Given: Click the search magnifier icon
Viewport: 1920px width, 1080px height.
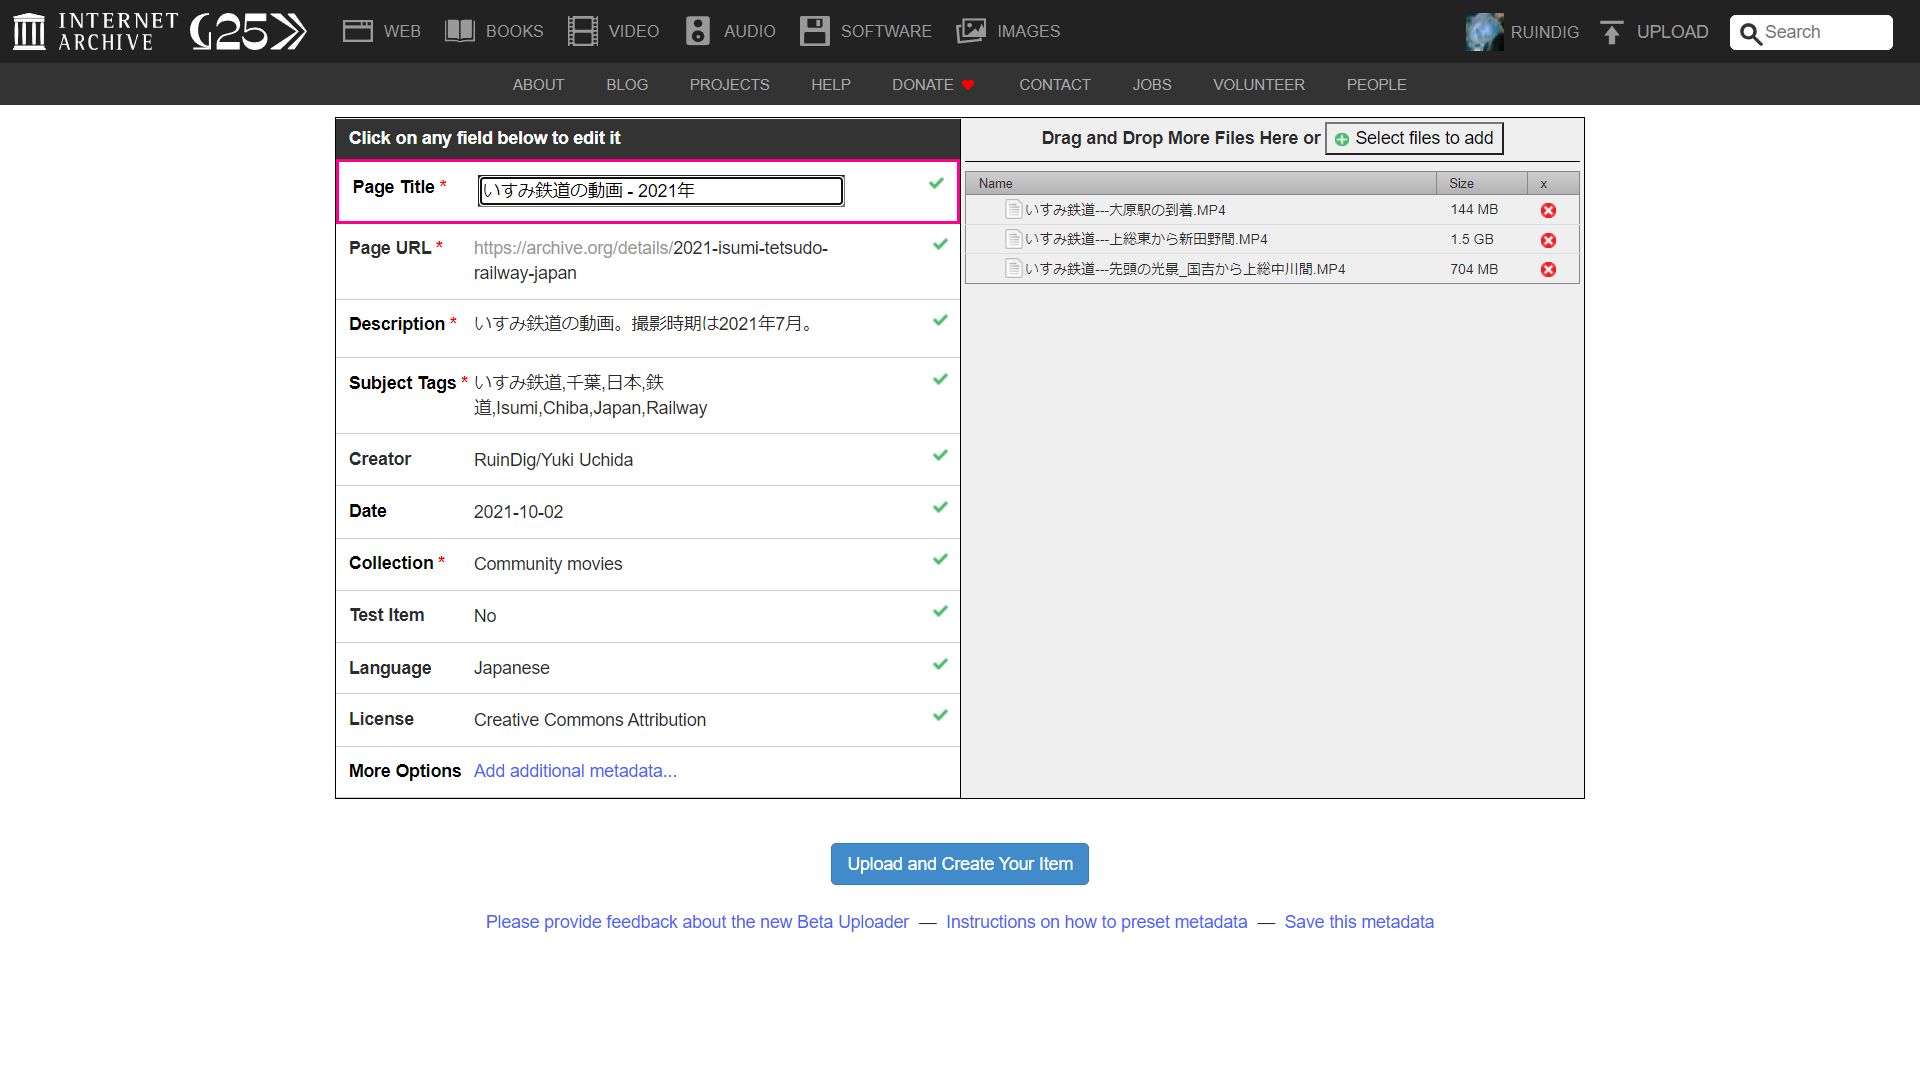Looking at the screenshot, I should click(1750, 34).
